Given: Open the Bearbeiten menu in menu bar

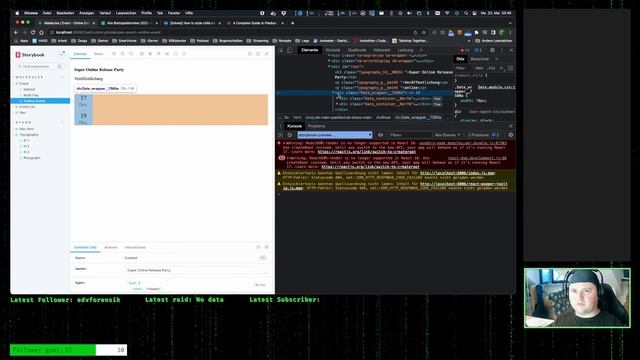Looking at the screenshot, I should [65, 13].
